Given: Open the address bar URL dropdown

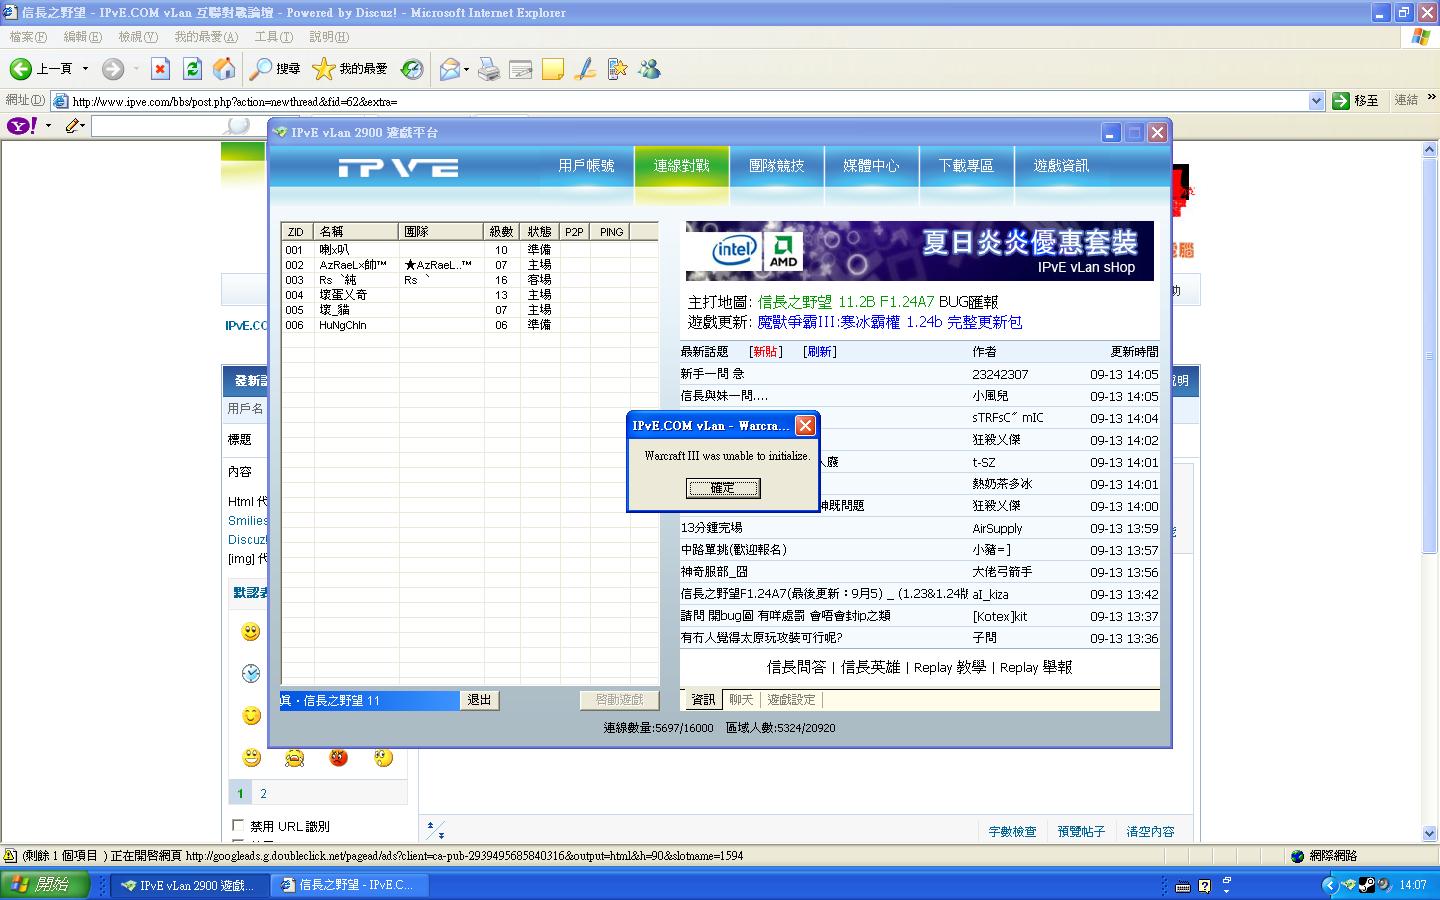Looking at the screenshot, I should coord(1316,101).
